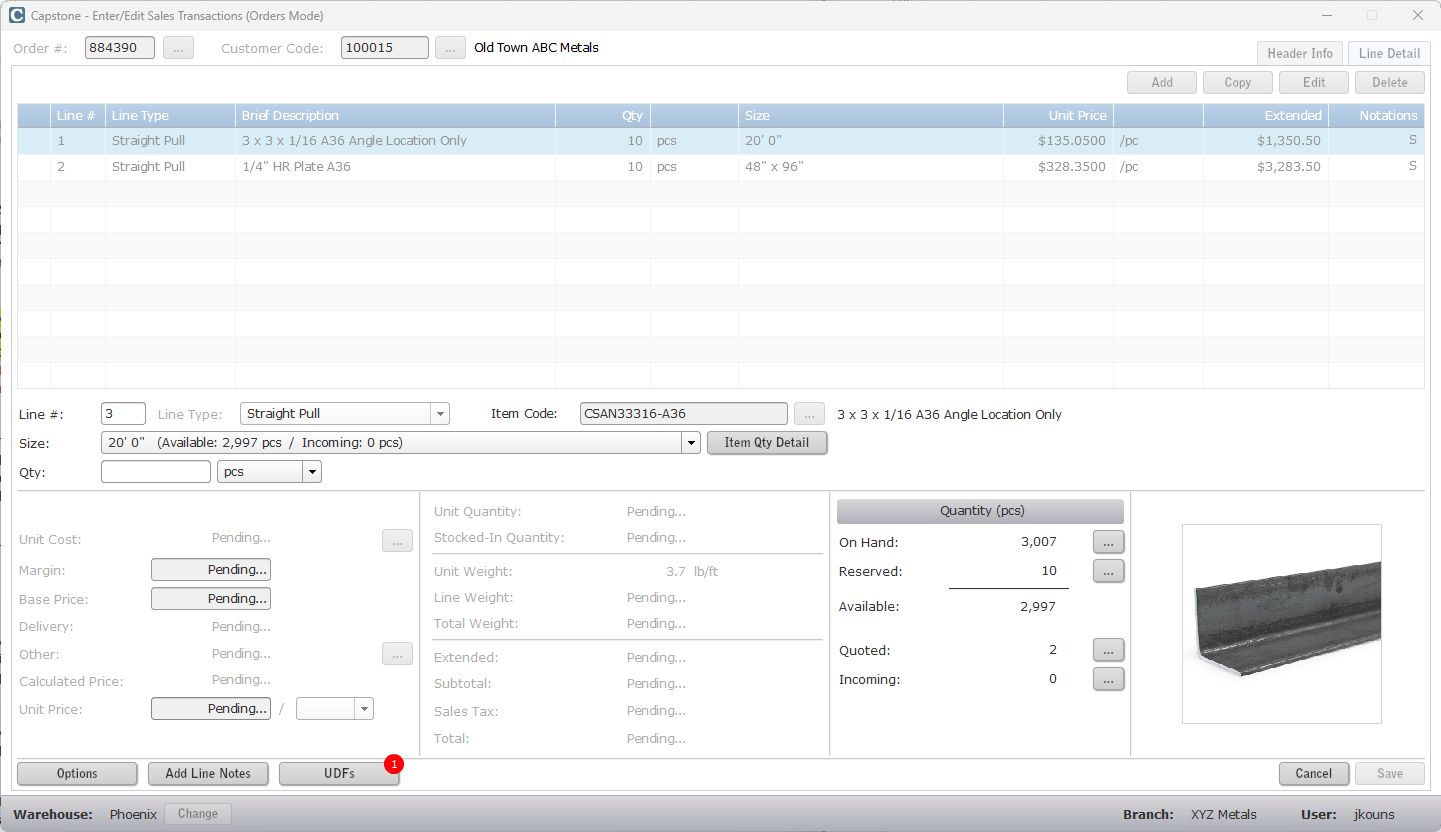Open the Other charges ellipsis

pos(397,653)
